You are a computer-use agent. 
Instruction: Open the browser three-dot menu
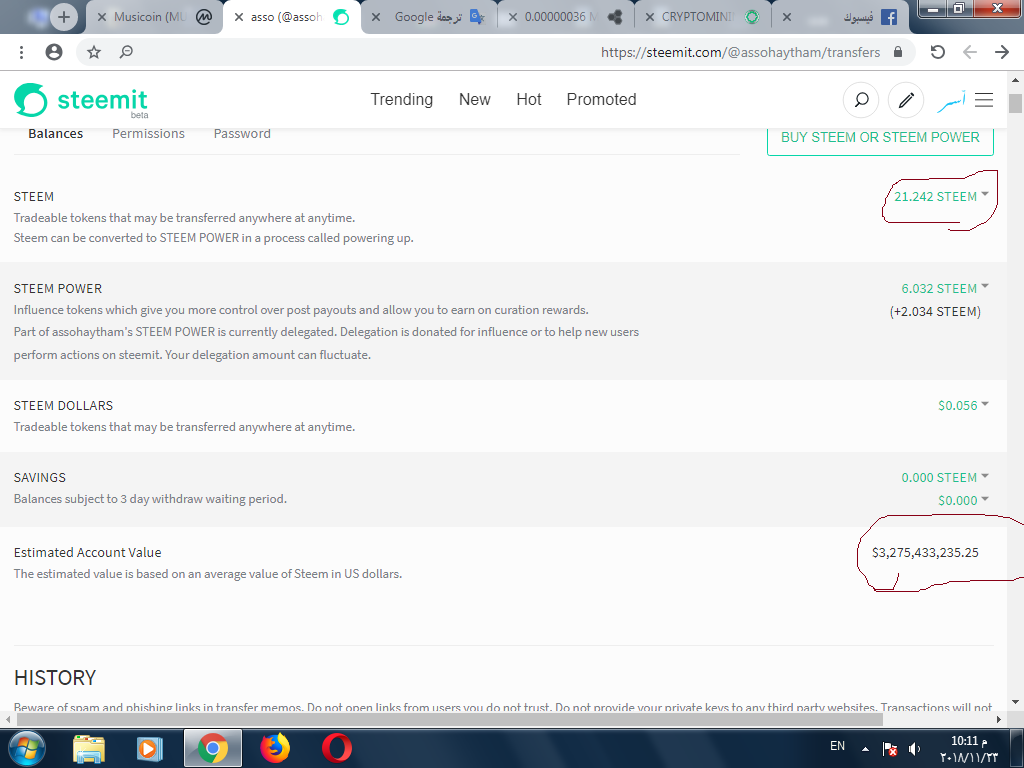(x=22, y=52)
